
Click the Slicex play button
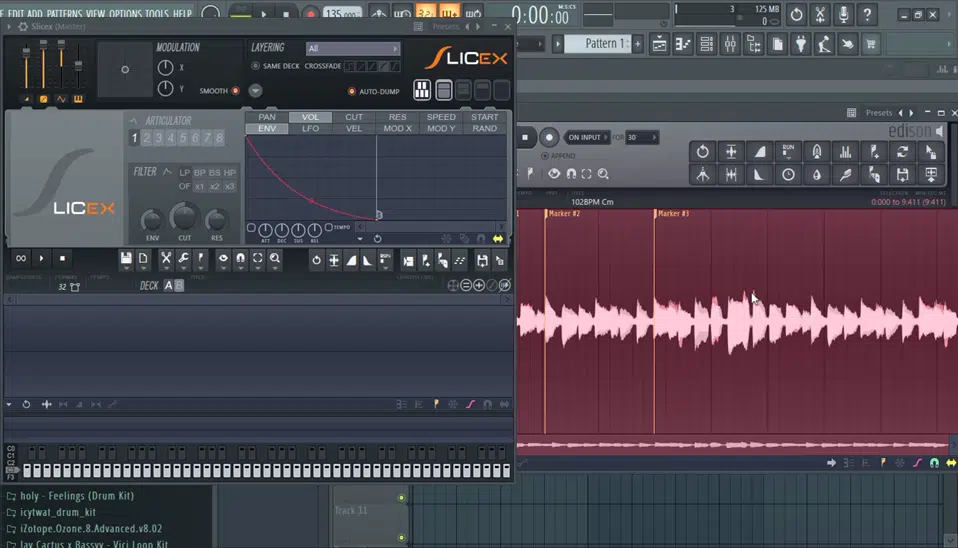[x=42, y=258]
